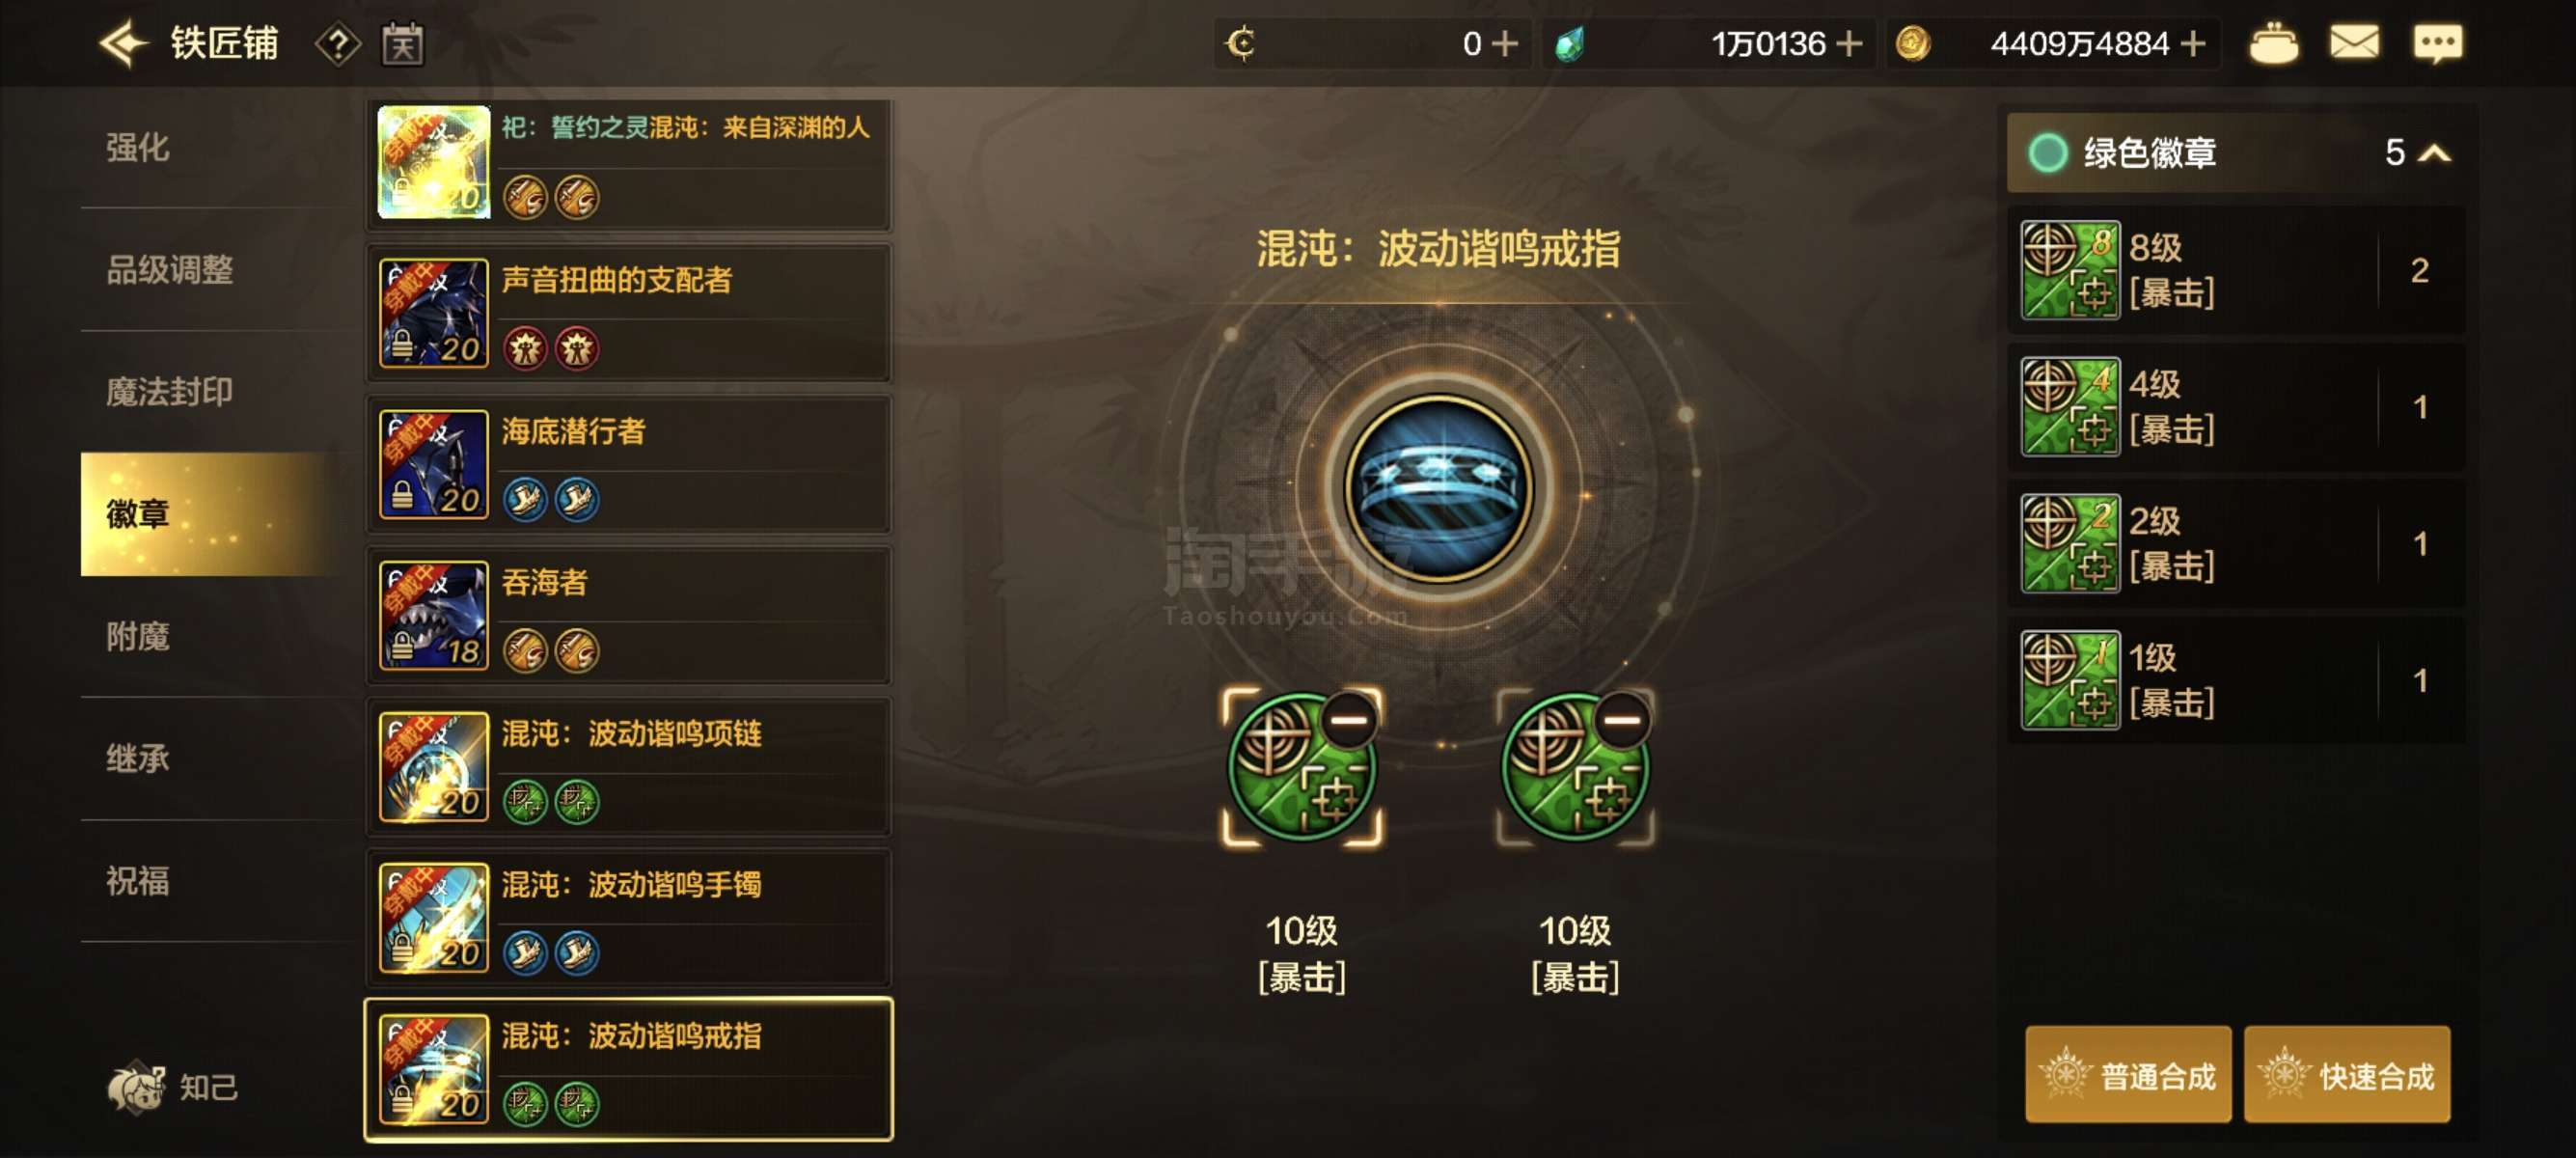Add more blue crystal currency with plus

[1849, 44]
